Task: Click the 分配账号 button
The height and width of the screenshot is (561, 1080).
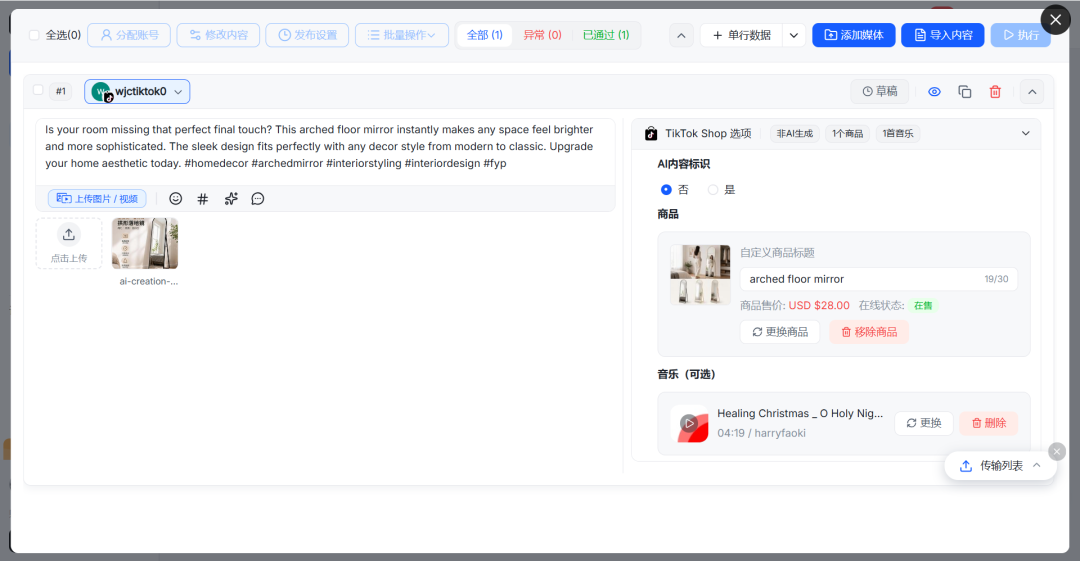Action: point(129,35)
